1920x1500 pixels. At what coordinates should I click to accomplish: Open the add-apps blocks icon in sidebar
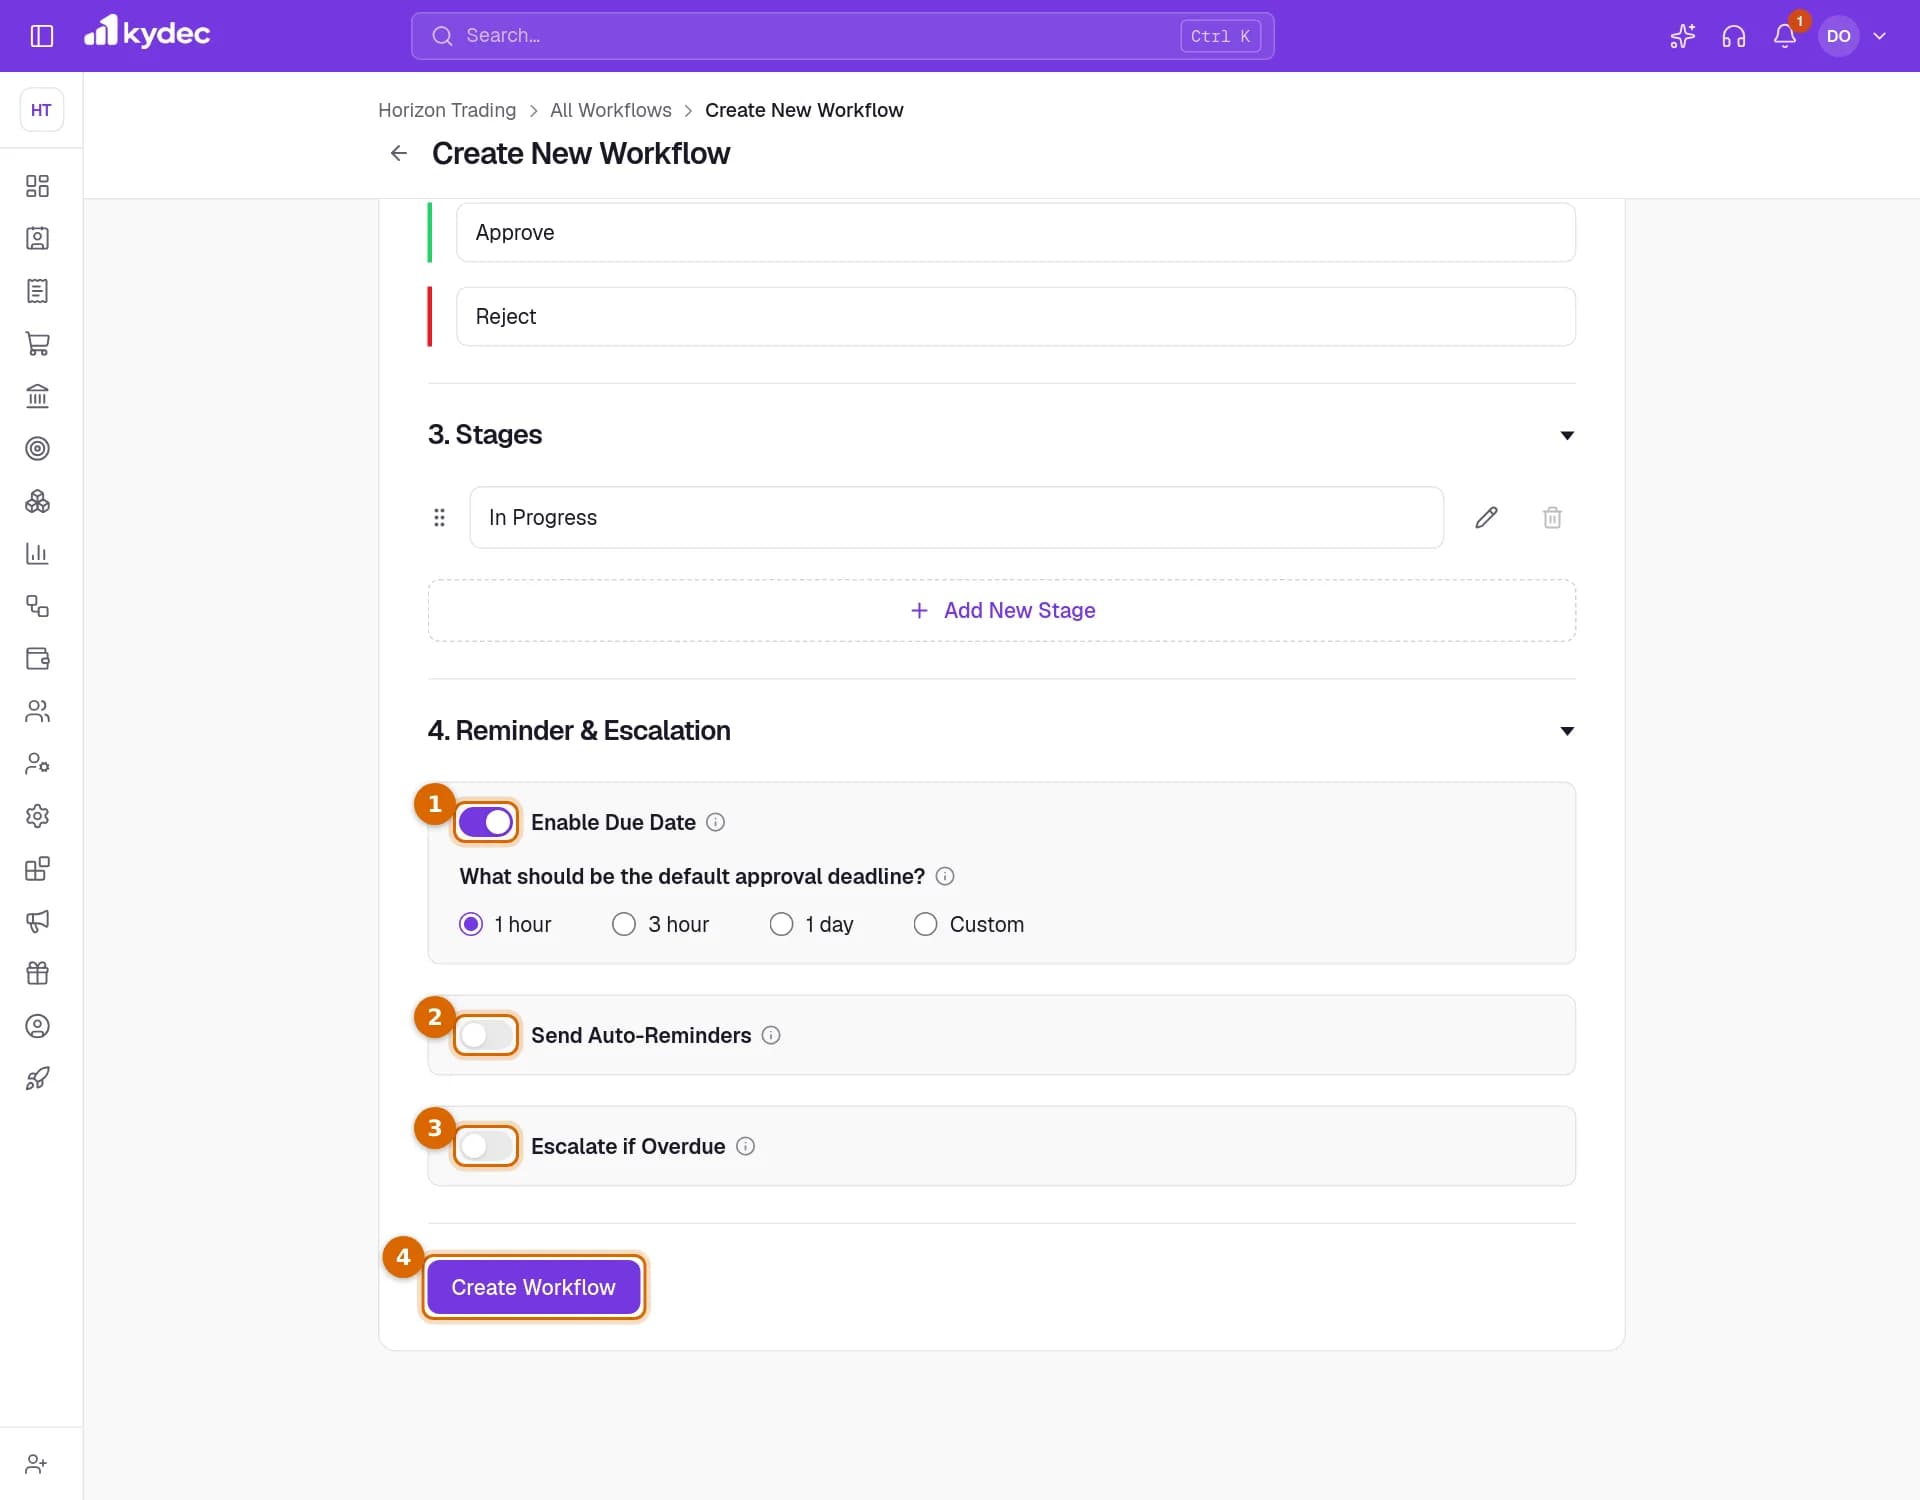tap(37, 868)
